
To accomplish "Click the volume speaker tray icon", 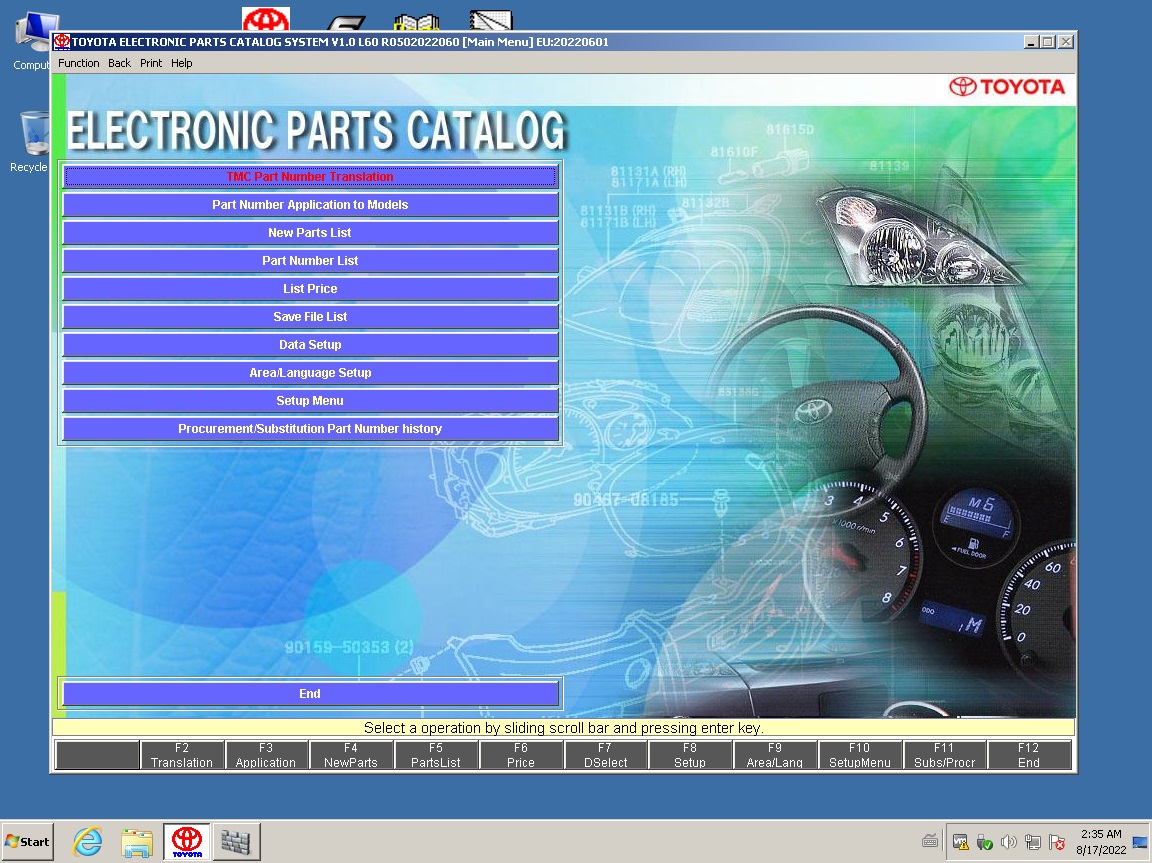I will click(1009, 842).
